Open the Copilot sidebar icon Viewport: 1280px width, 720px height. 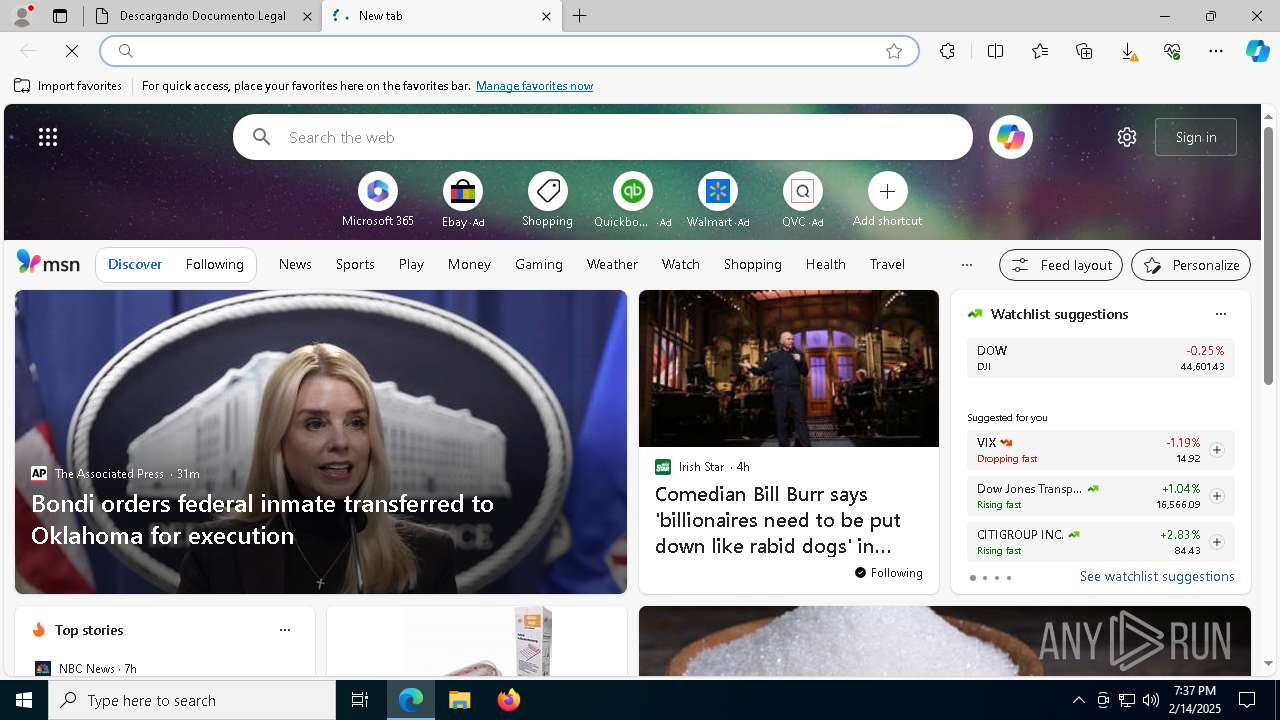(x=1257, y=51)
